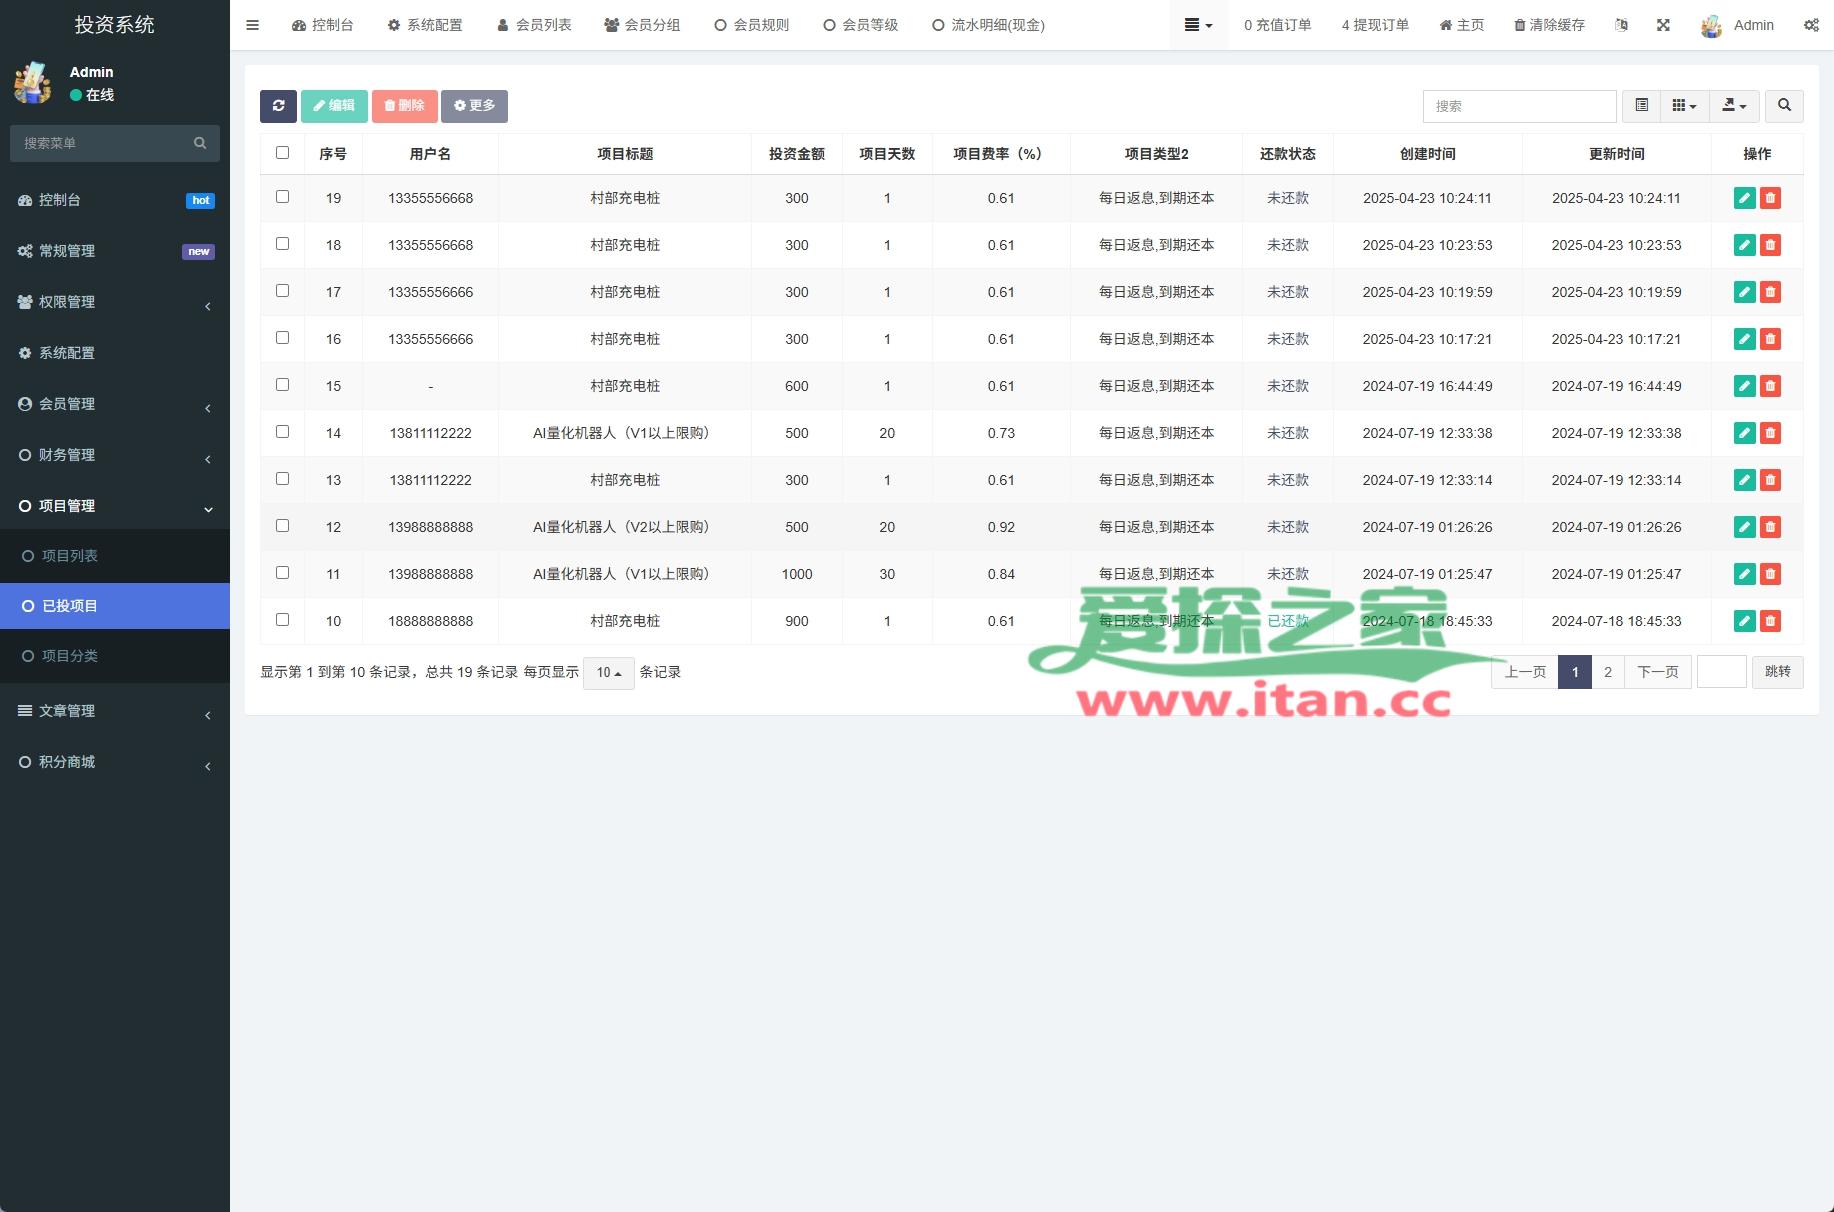Check the checkbox for row 18
The height and width of the screenshot is (1212, 1834).
(282, 244)
